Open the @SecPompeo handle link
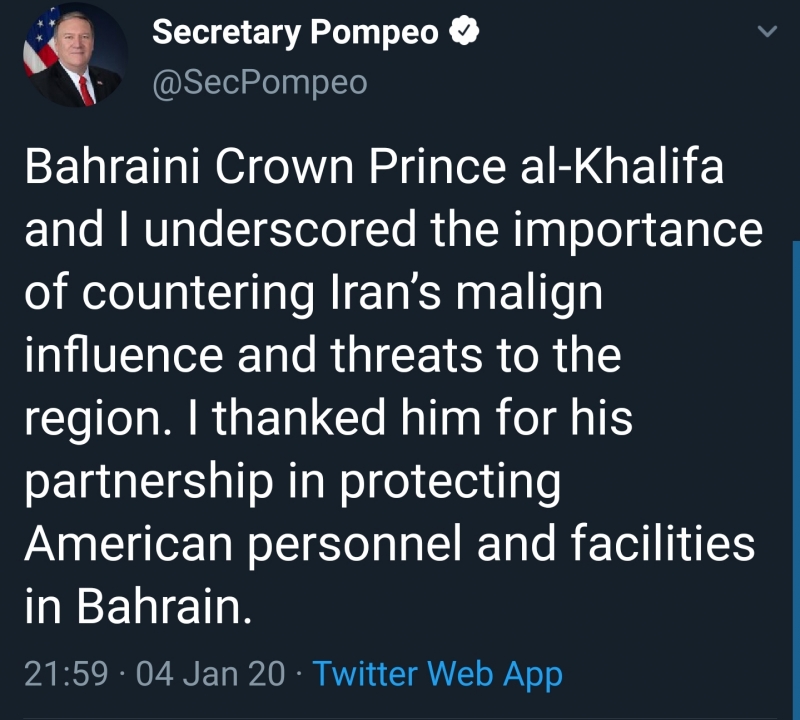This screenshot has width=800, height=720. click(259, 83)
